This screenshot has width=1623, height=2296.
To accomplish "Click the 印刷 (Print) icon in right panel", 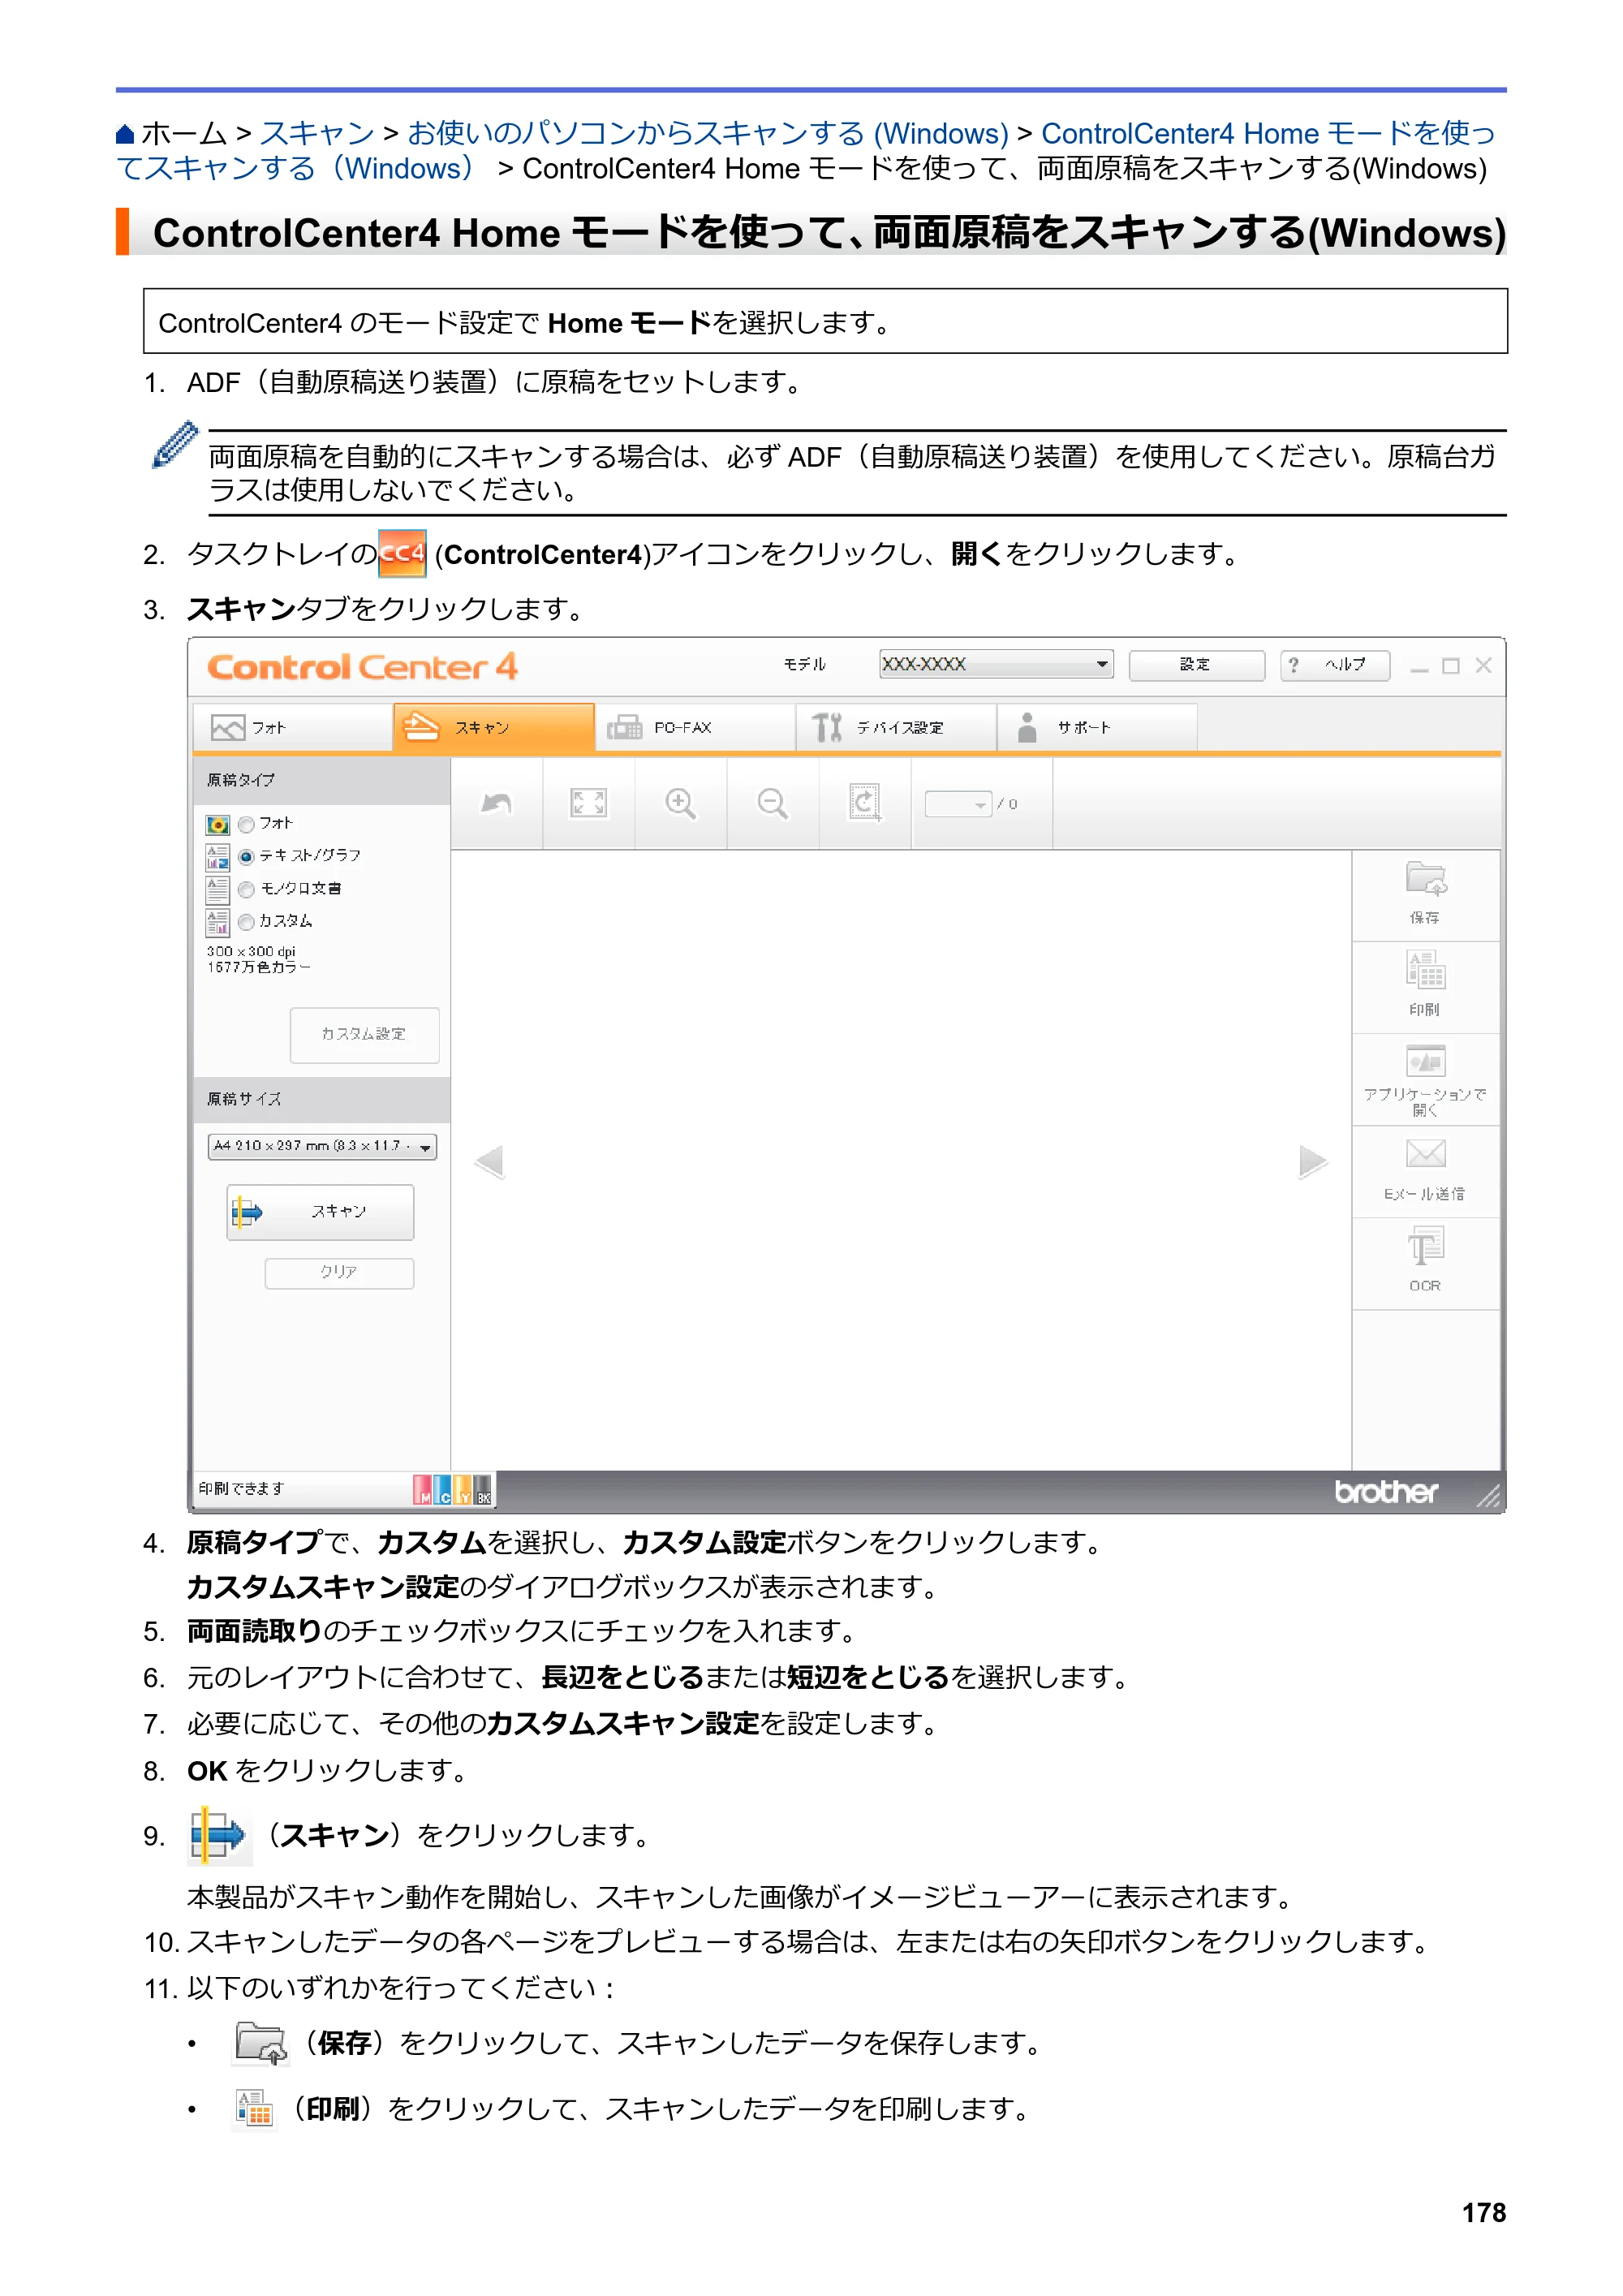I will (1426, 971).
